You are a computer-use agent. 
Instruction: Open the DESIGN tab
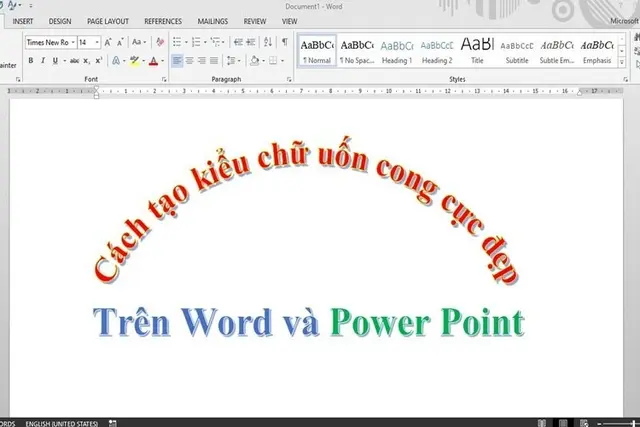60,21
